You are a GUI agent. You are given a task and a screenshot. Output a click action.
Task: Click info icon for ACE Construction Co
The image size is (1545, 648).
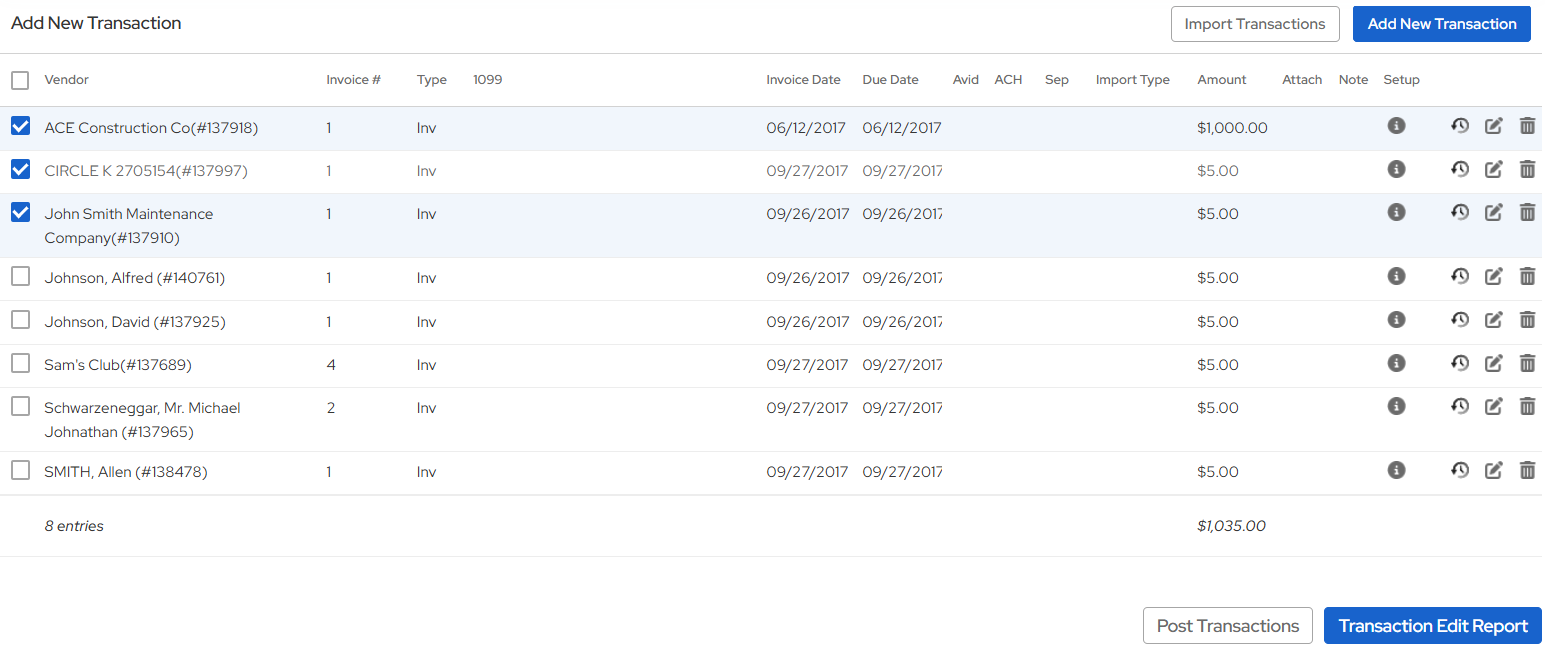[x=1396, y=126]
